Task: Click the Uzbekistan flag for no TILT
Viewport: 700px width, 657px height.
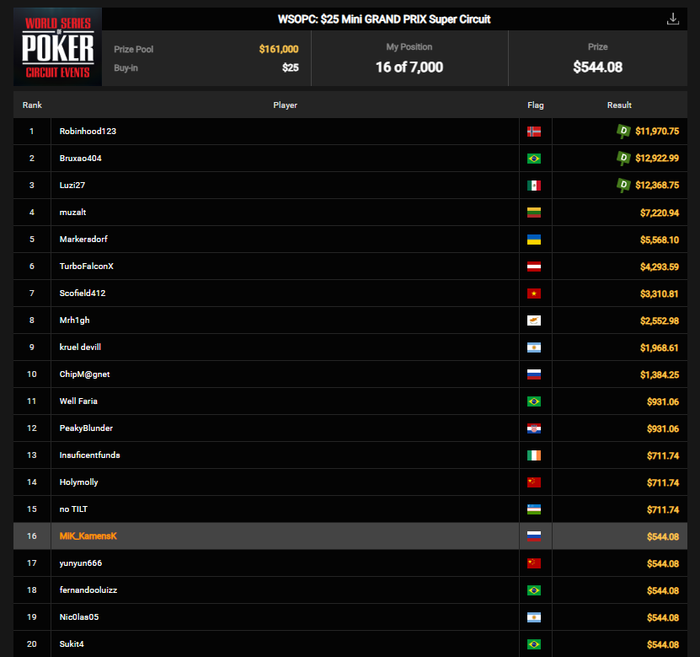Action: point(534,509)
